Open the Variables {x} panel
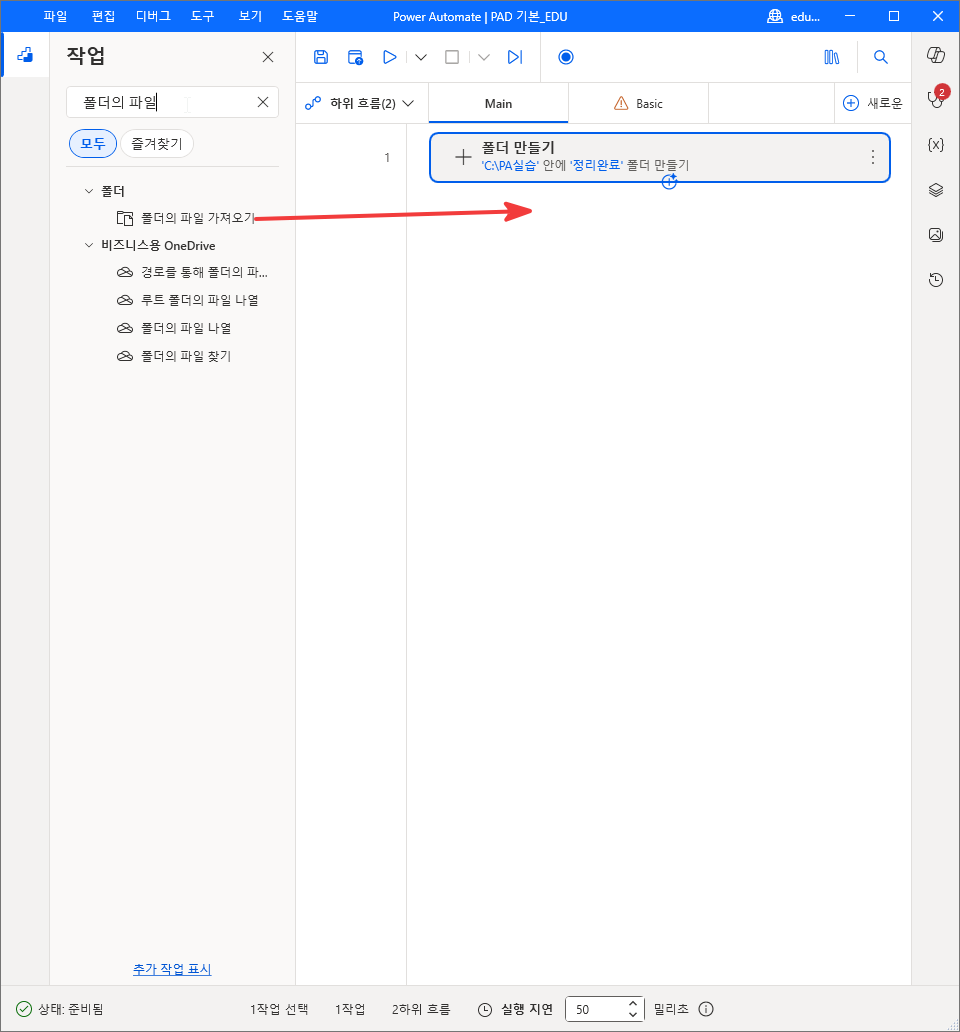 [936, 144]
